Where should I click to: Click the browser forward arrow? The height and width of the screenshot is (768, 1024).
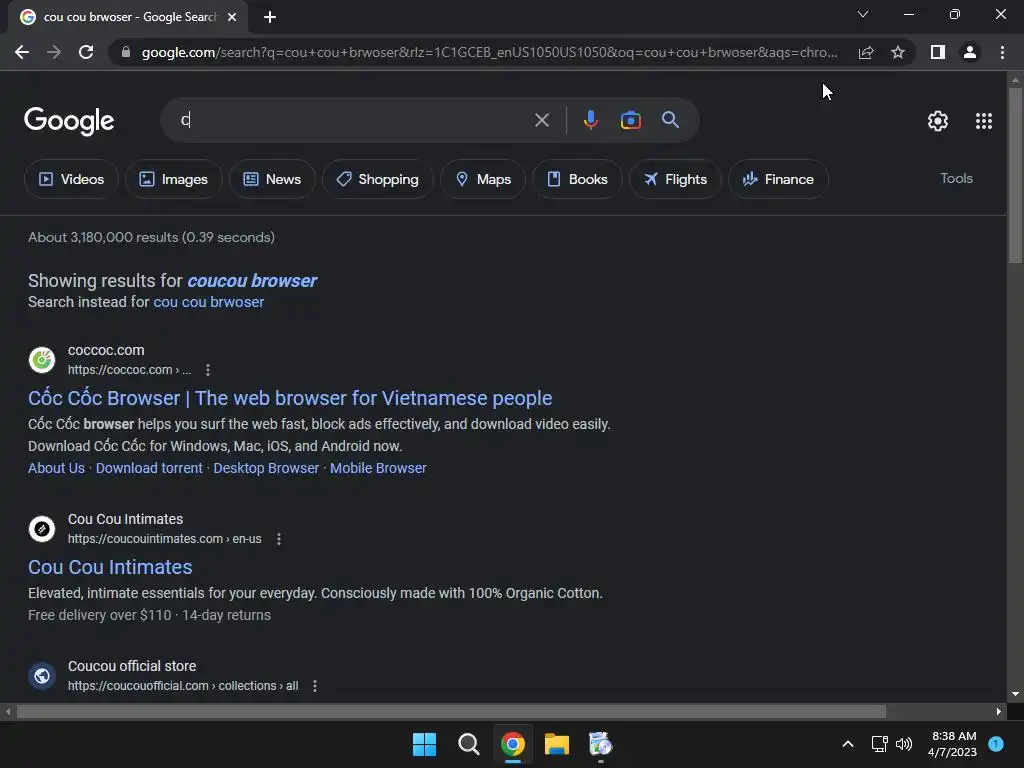click(54, 52)
